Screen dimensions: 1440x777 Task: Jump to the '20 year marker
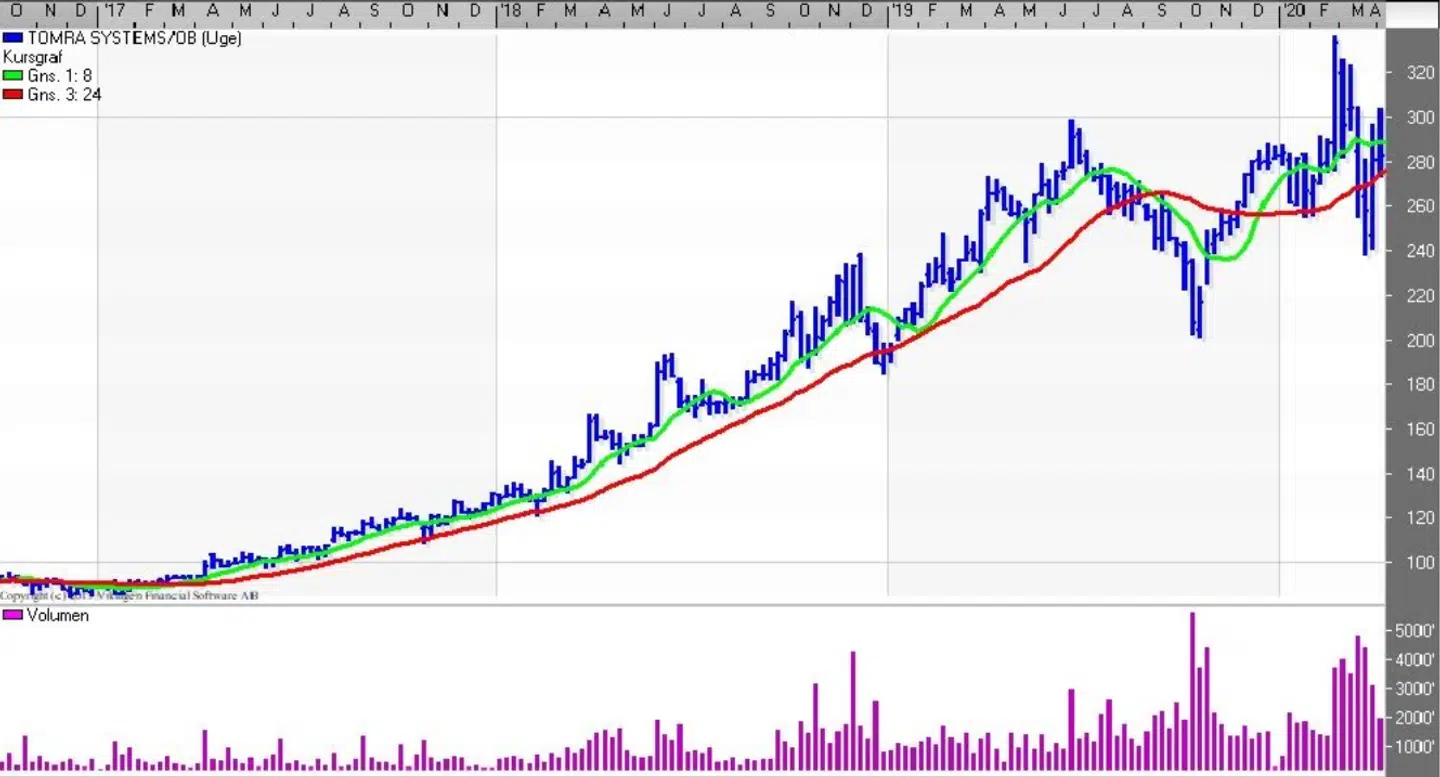(1294, 11)
